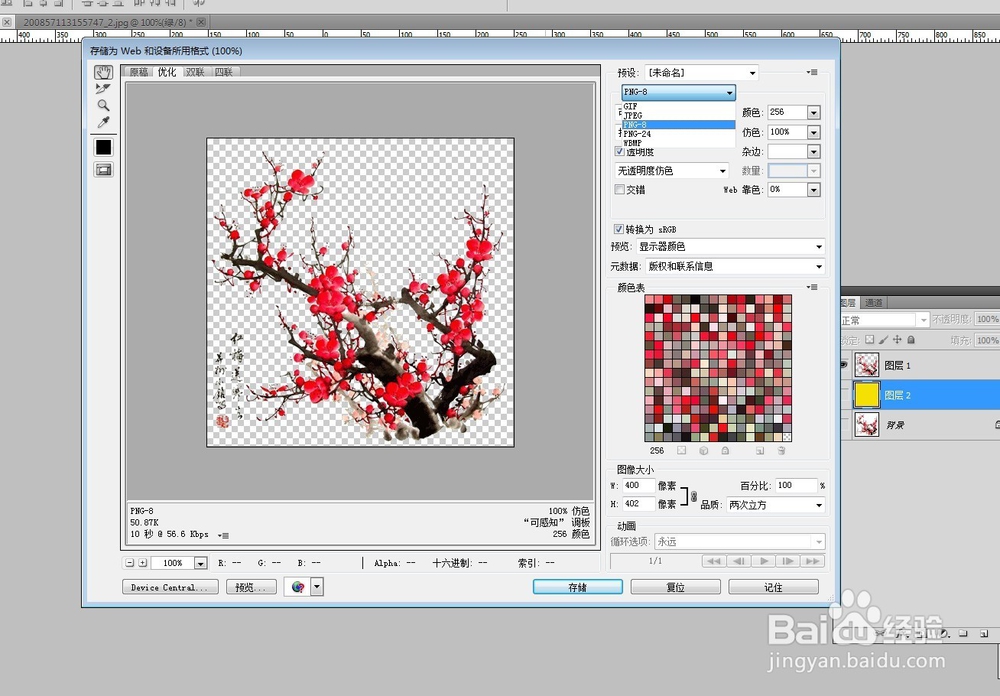Click the web-shift cube icon
Image resolution: width=1000 pixels, height=696 pixels.
coord(703,450)
